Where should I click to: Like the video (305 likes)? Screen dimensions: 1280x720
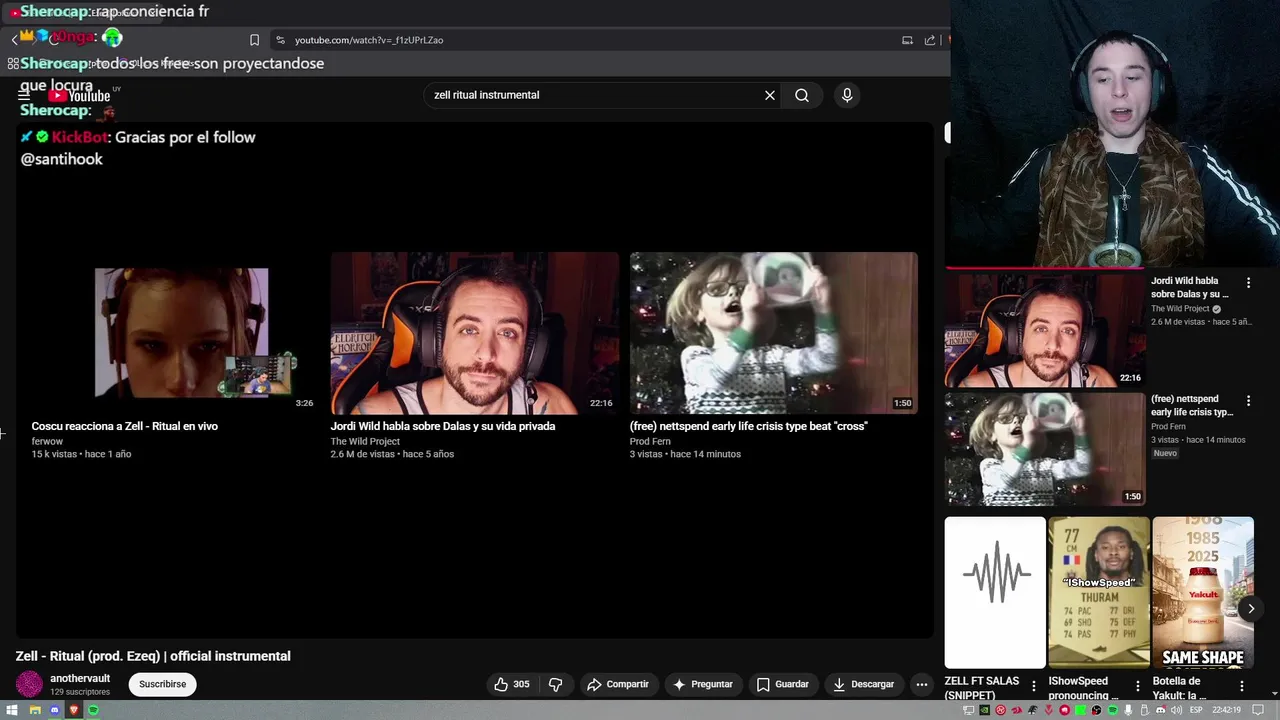coord(511,684)
